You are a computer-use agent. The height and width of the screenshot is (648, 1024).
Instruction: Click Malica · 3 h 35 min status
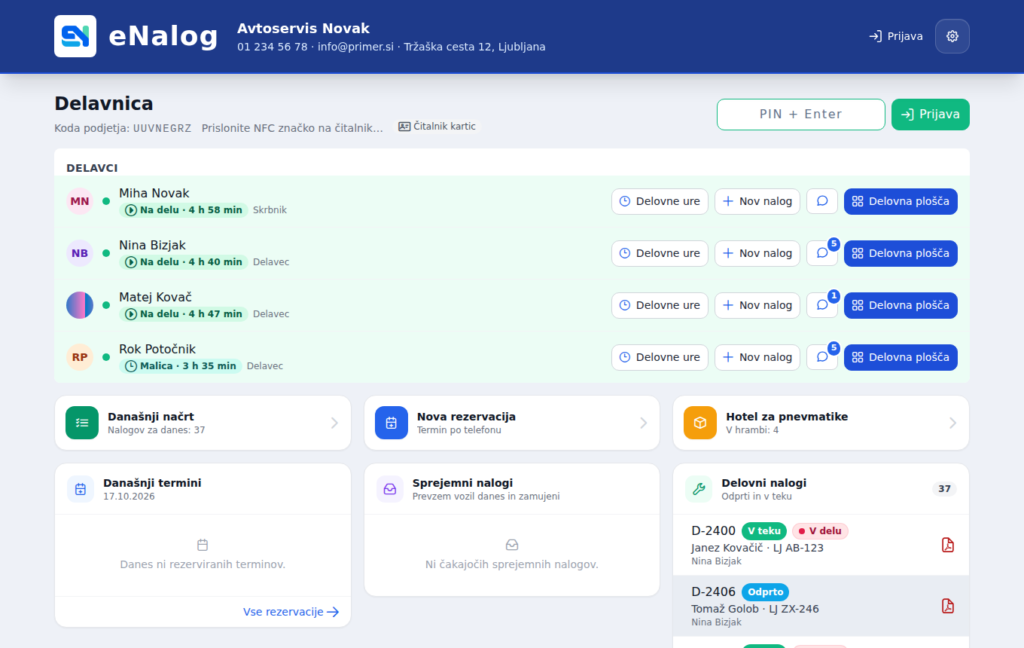(x=180, y=366)
